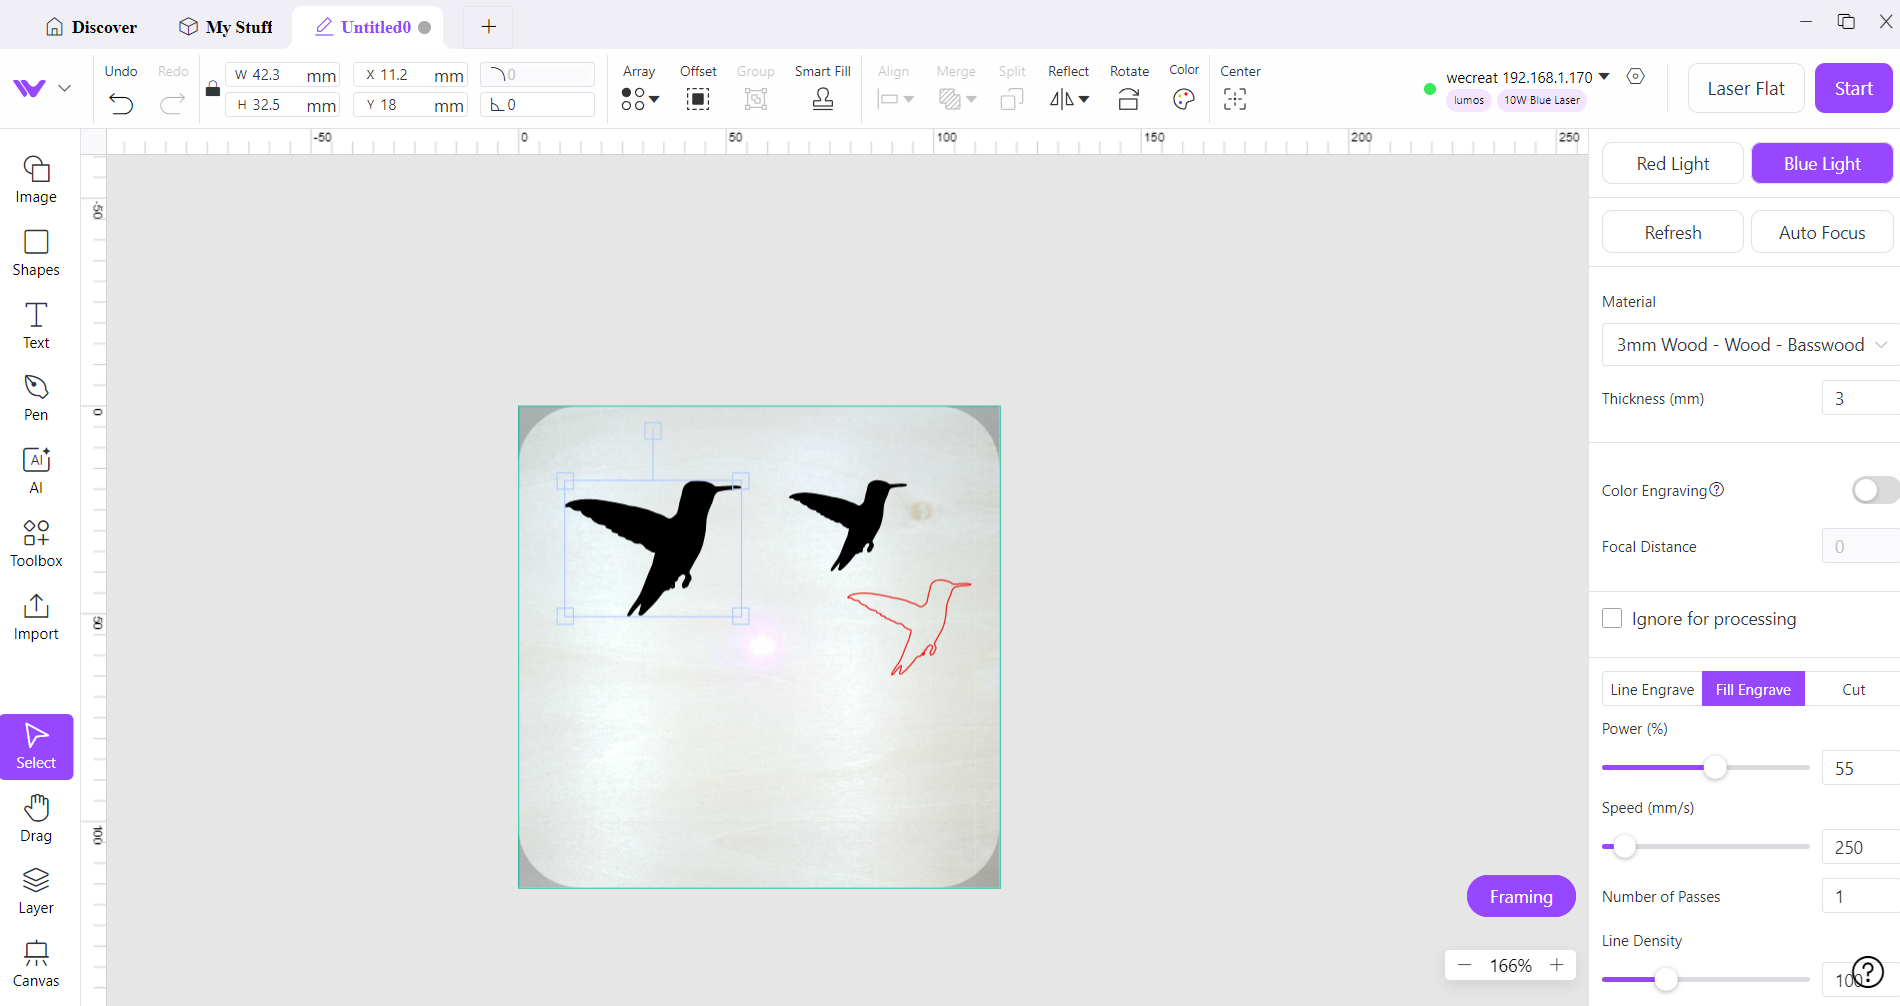Adjust the Speed slider handle

1625,846
